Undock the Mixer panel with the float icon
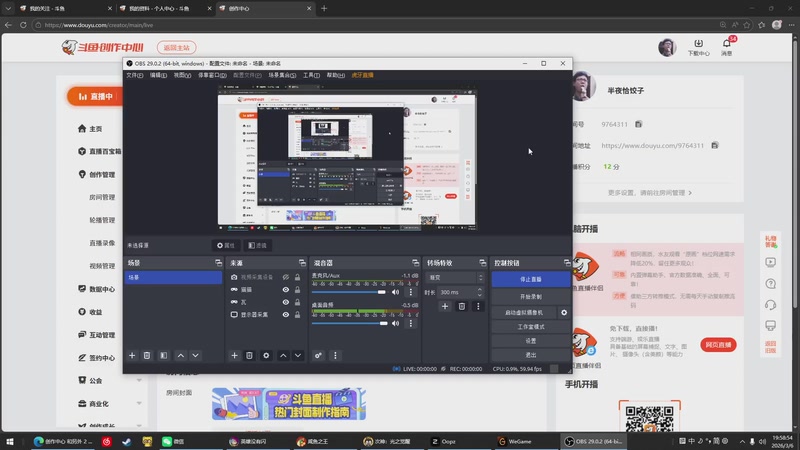800x450 pixels. pos(415,263)
